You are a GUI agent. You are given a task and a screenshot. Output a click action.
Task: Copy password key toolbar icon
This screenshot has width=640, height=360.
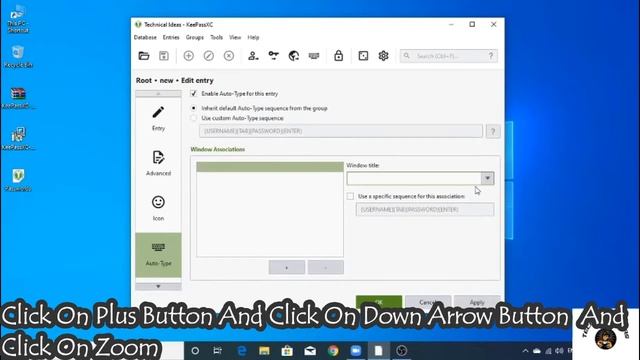click(x=273, y=56)
